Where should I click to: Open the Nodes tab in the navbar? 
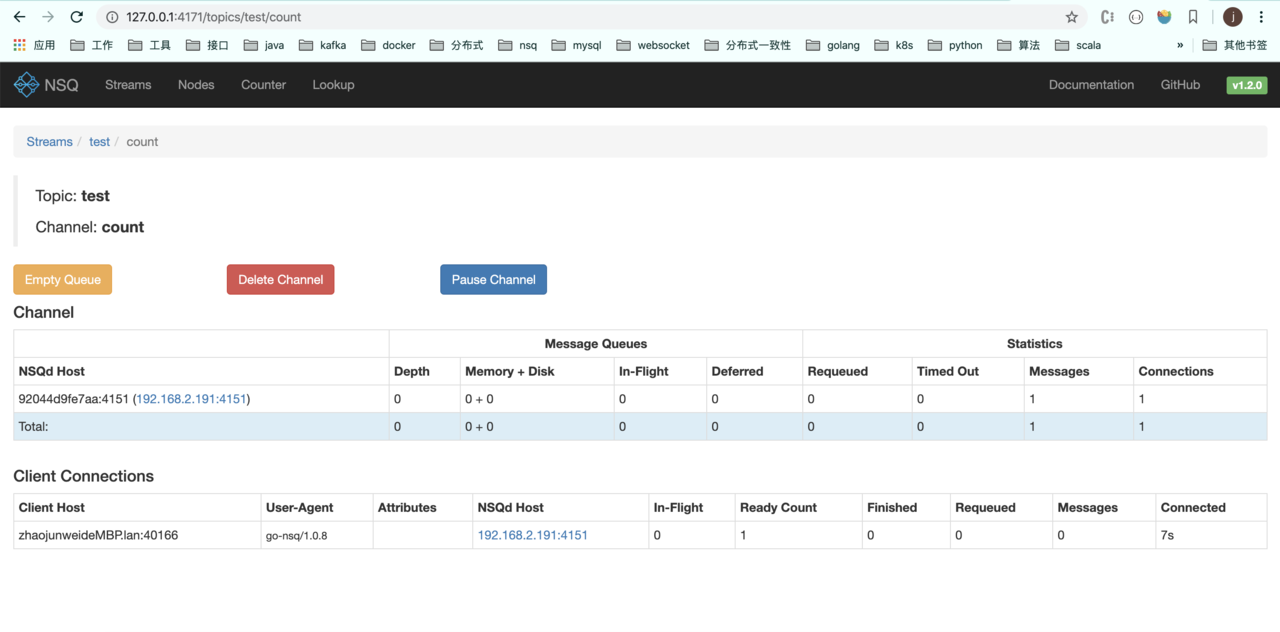[x=196, y=85]
